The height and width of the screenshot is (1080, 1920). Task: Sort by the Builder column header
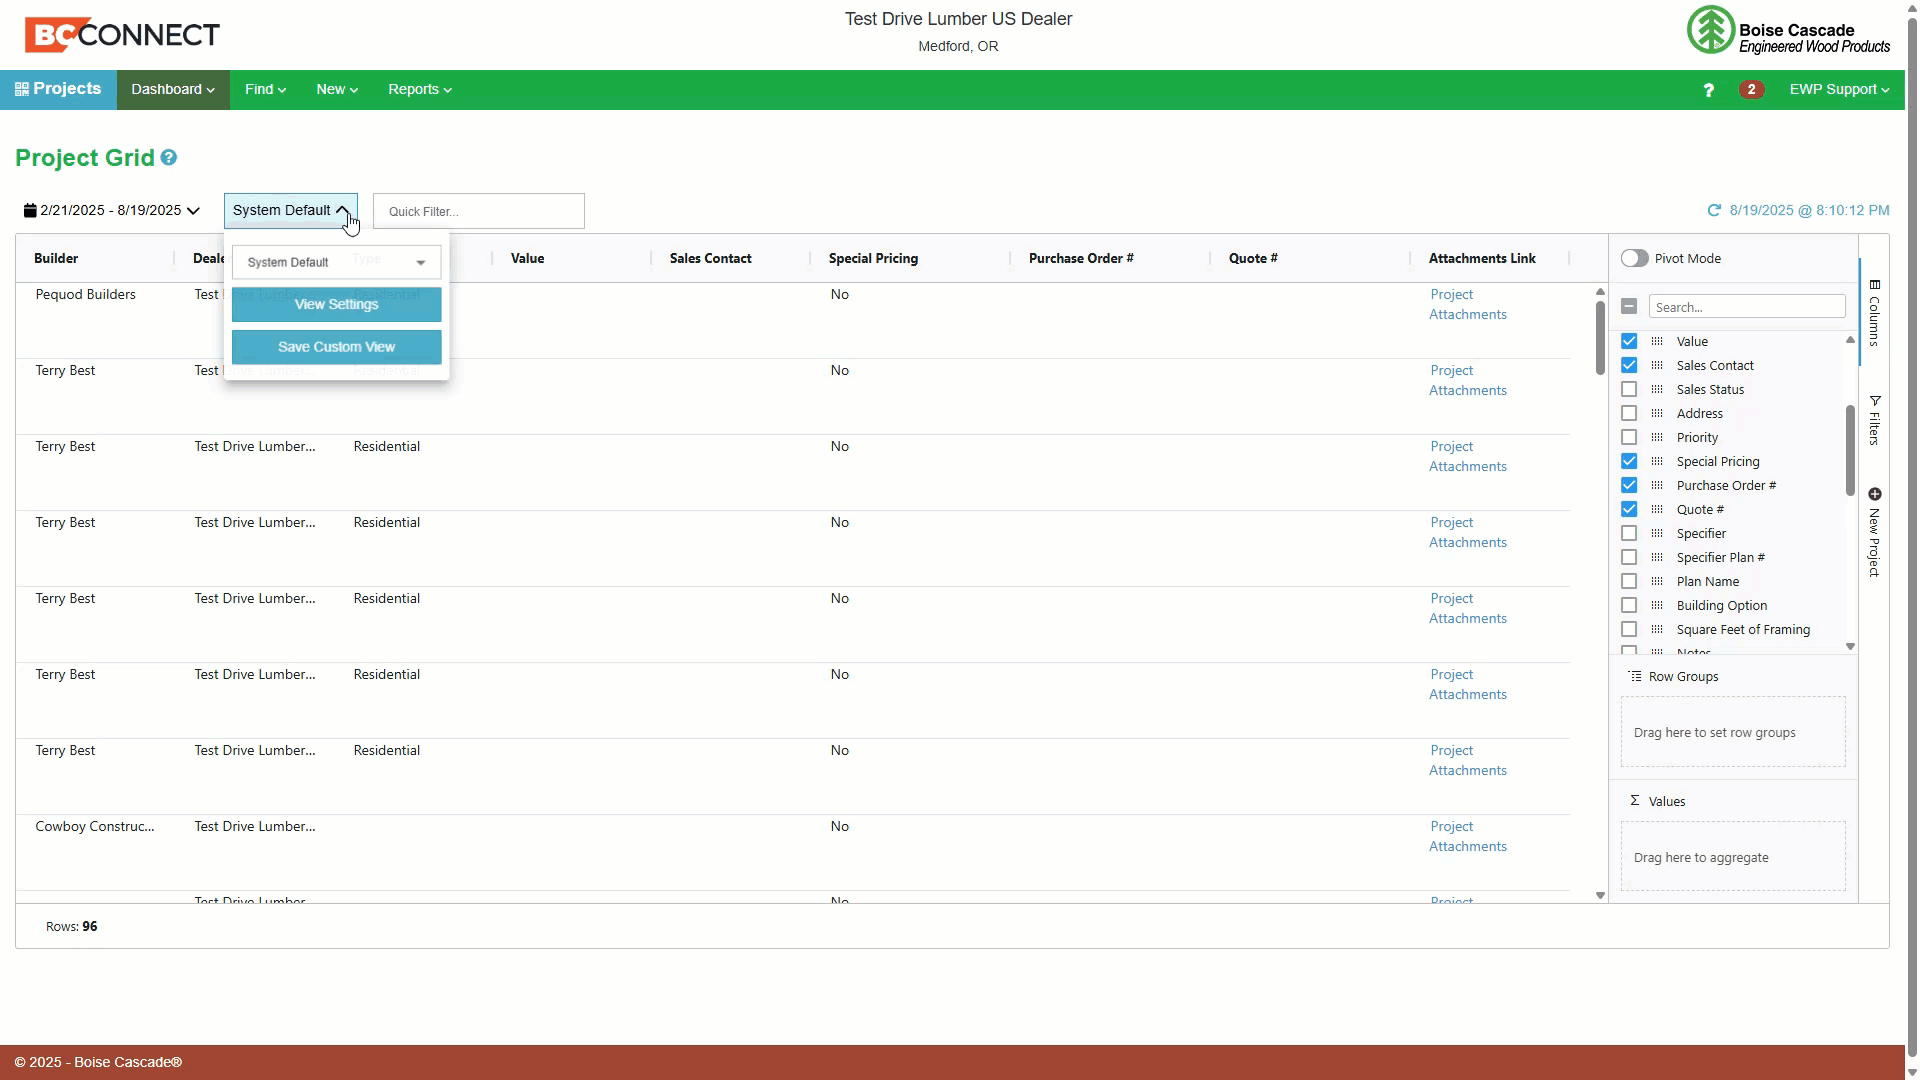tap(56, 258)
